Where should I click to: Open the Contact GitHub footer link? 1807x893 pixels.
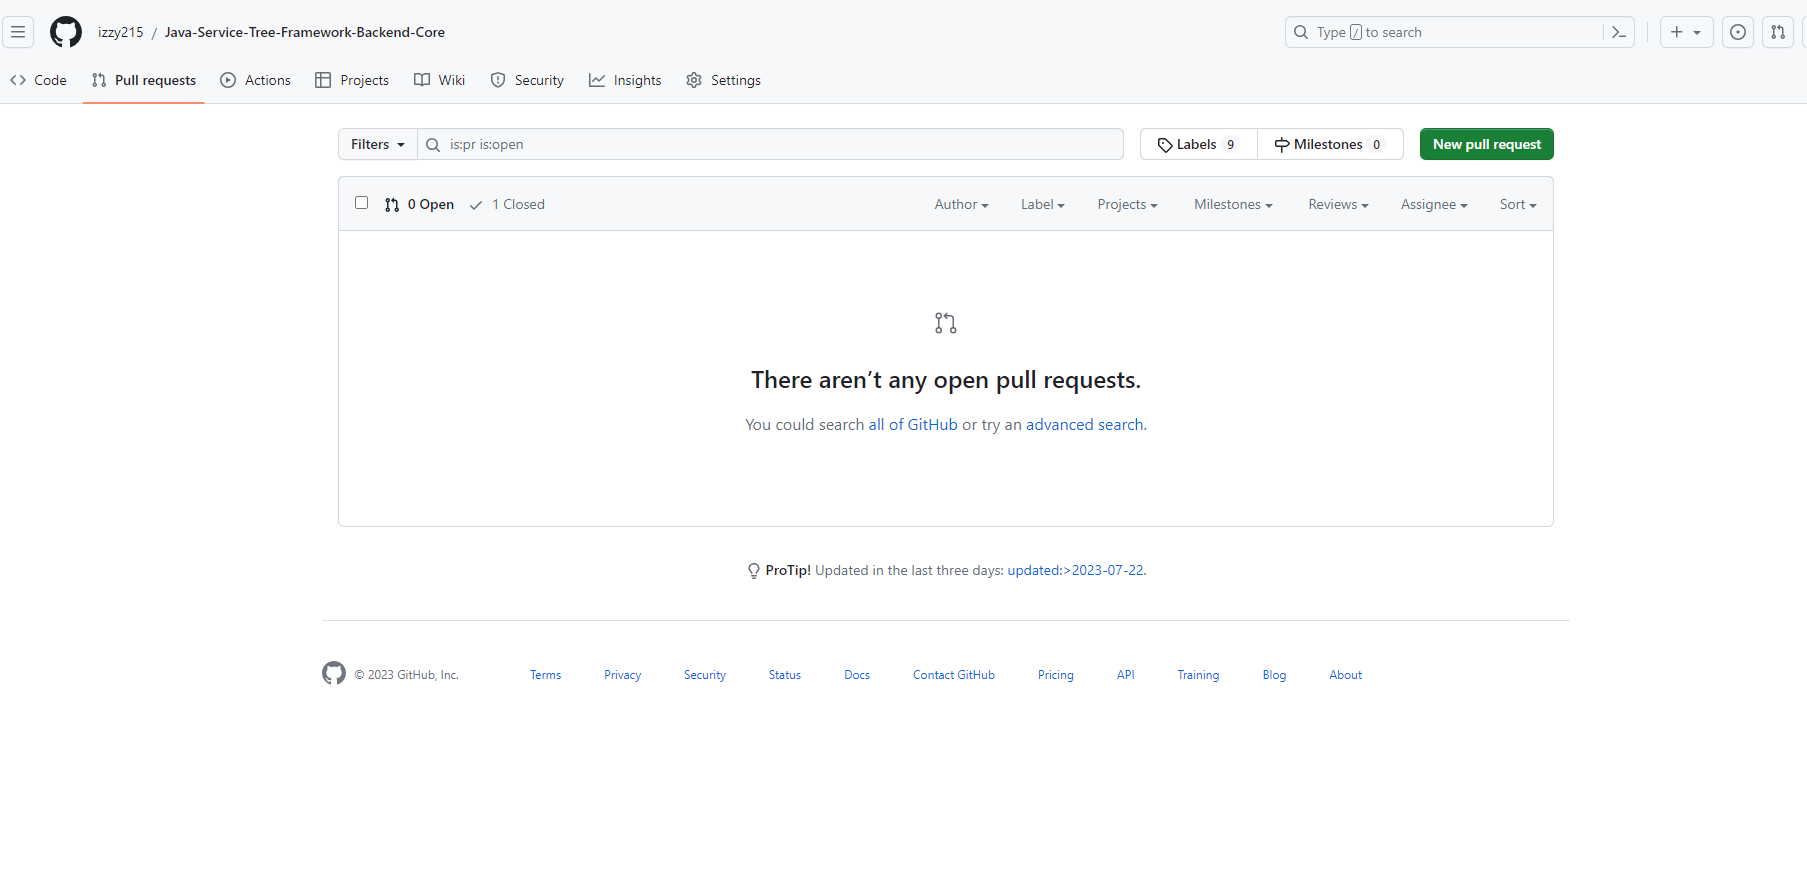(x=954, y=675)
